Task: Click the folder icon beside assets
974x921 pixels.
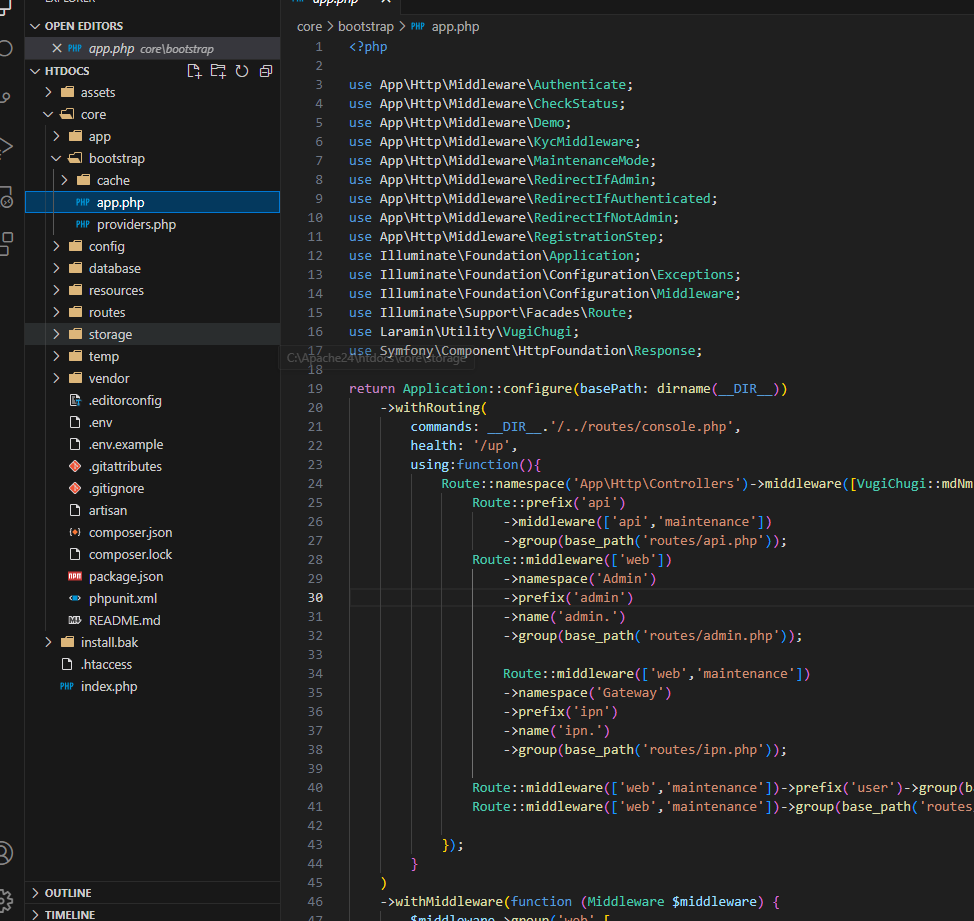Action: pos(67,93)
